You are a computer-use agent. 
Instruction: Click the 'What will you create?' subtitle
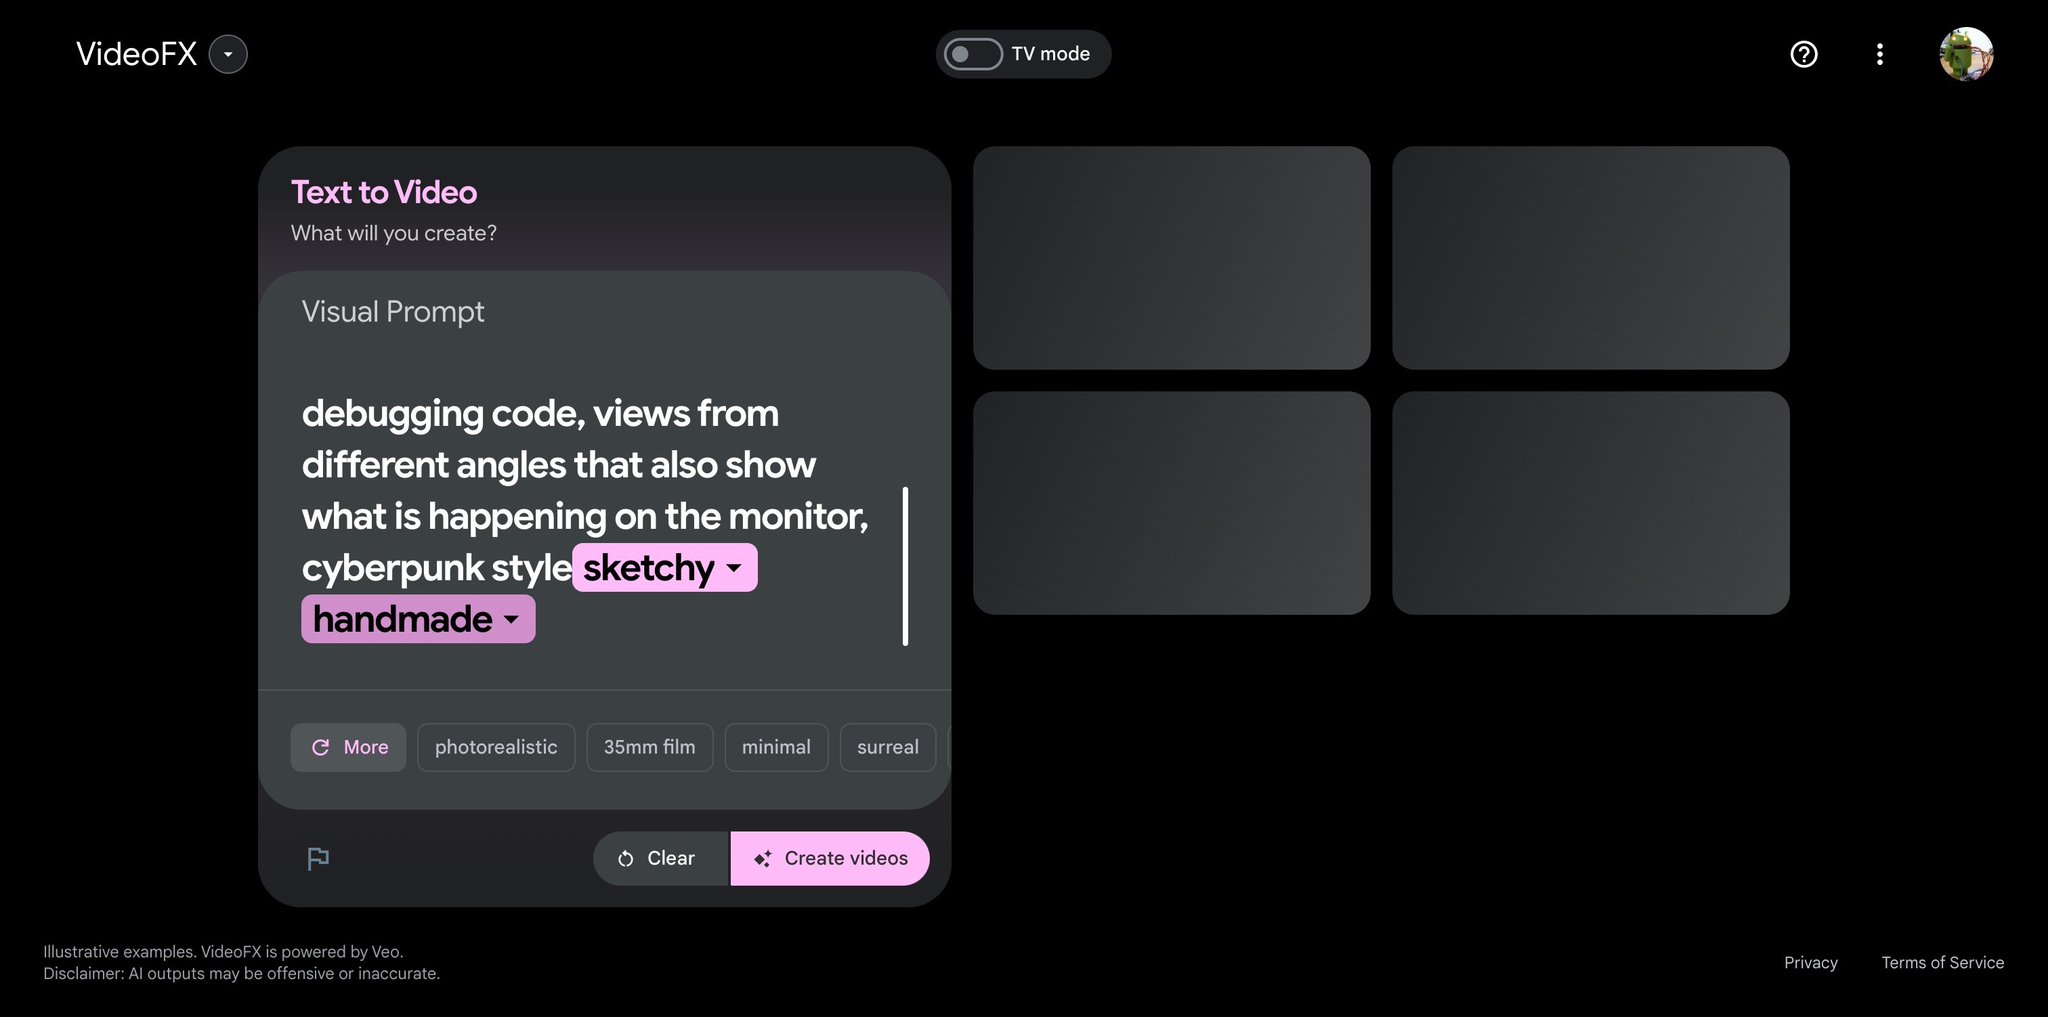(x=394, y=233)
